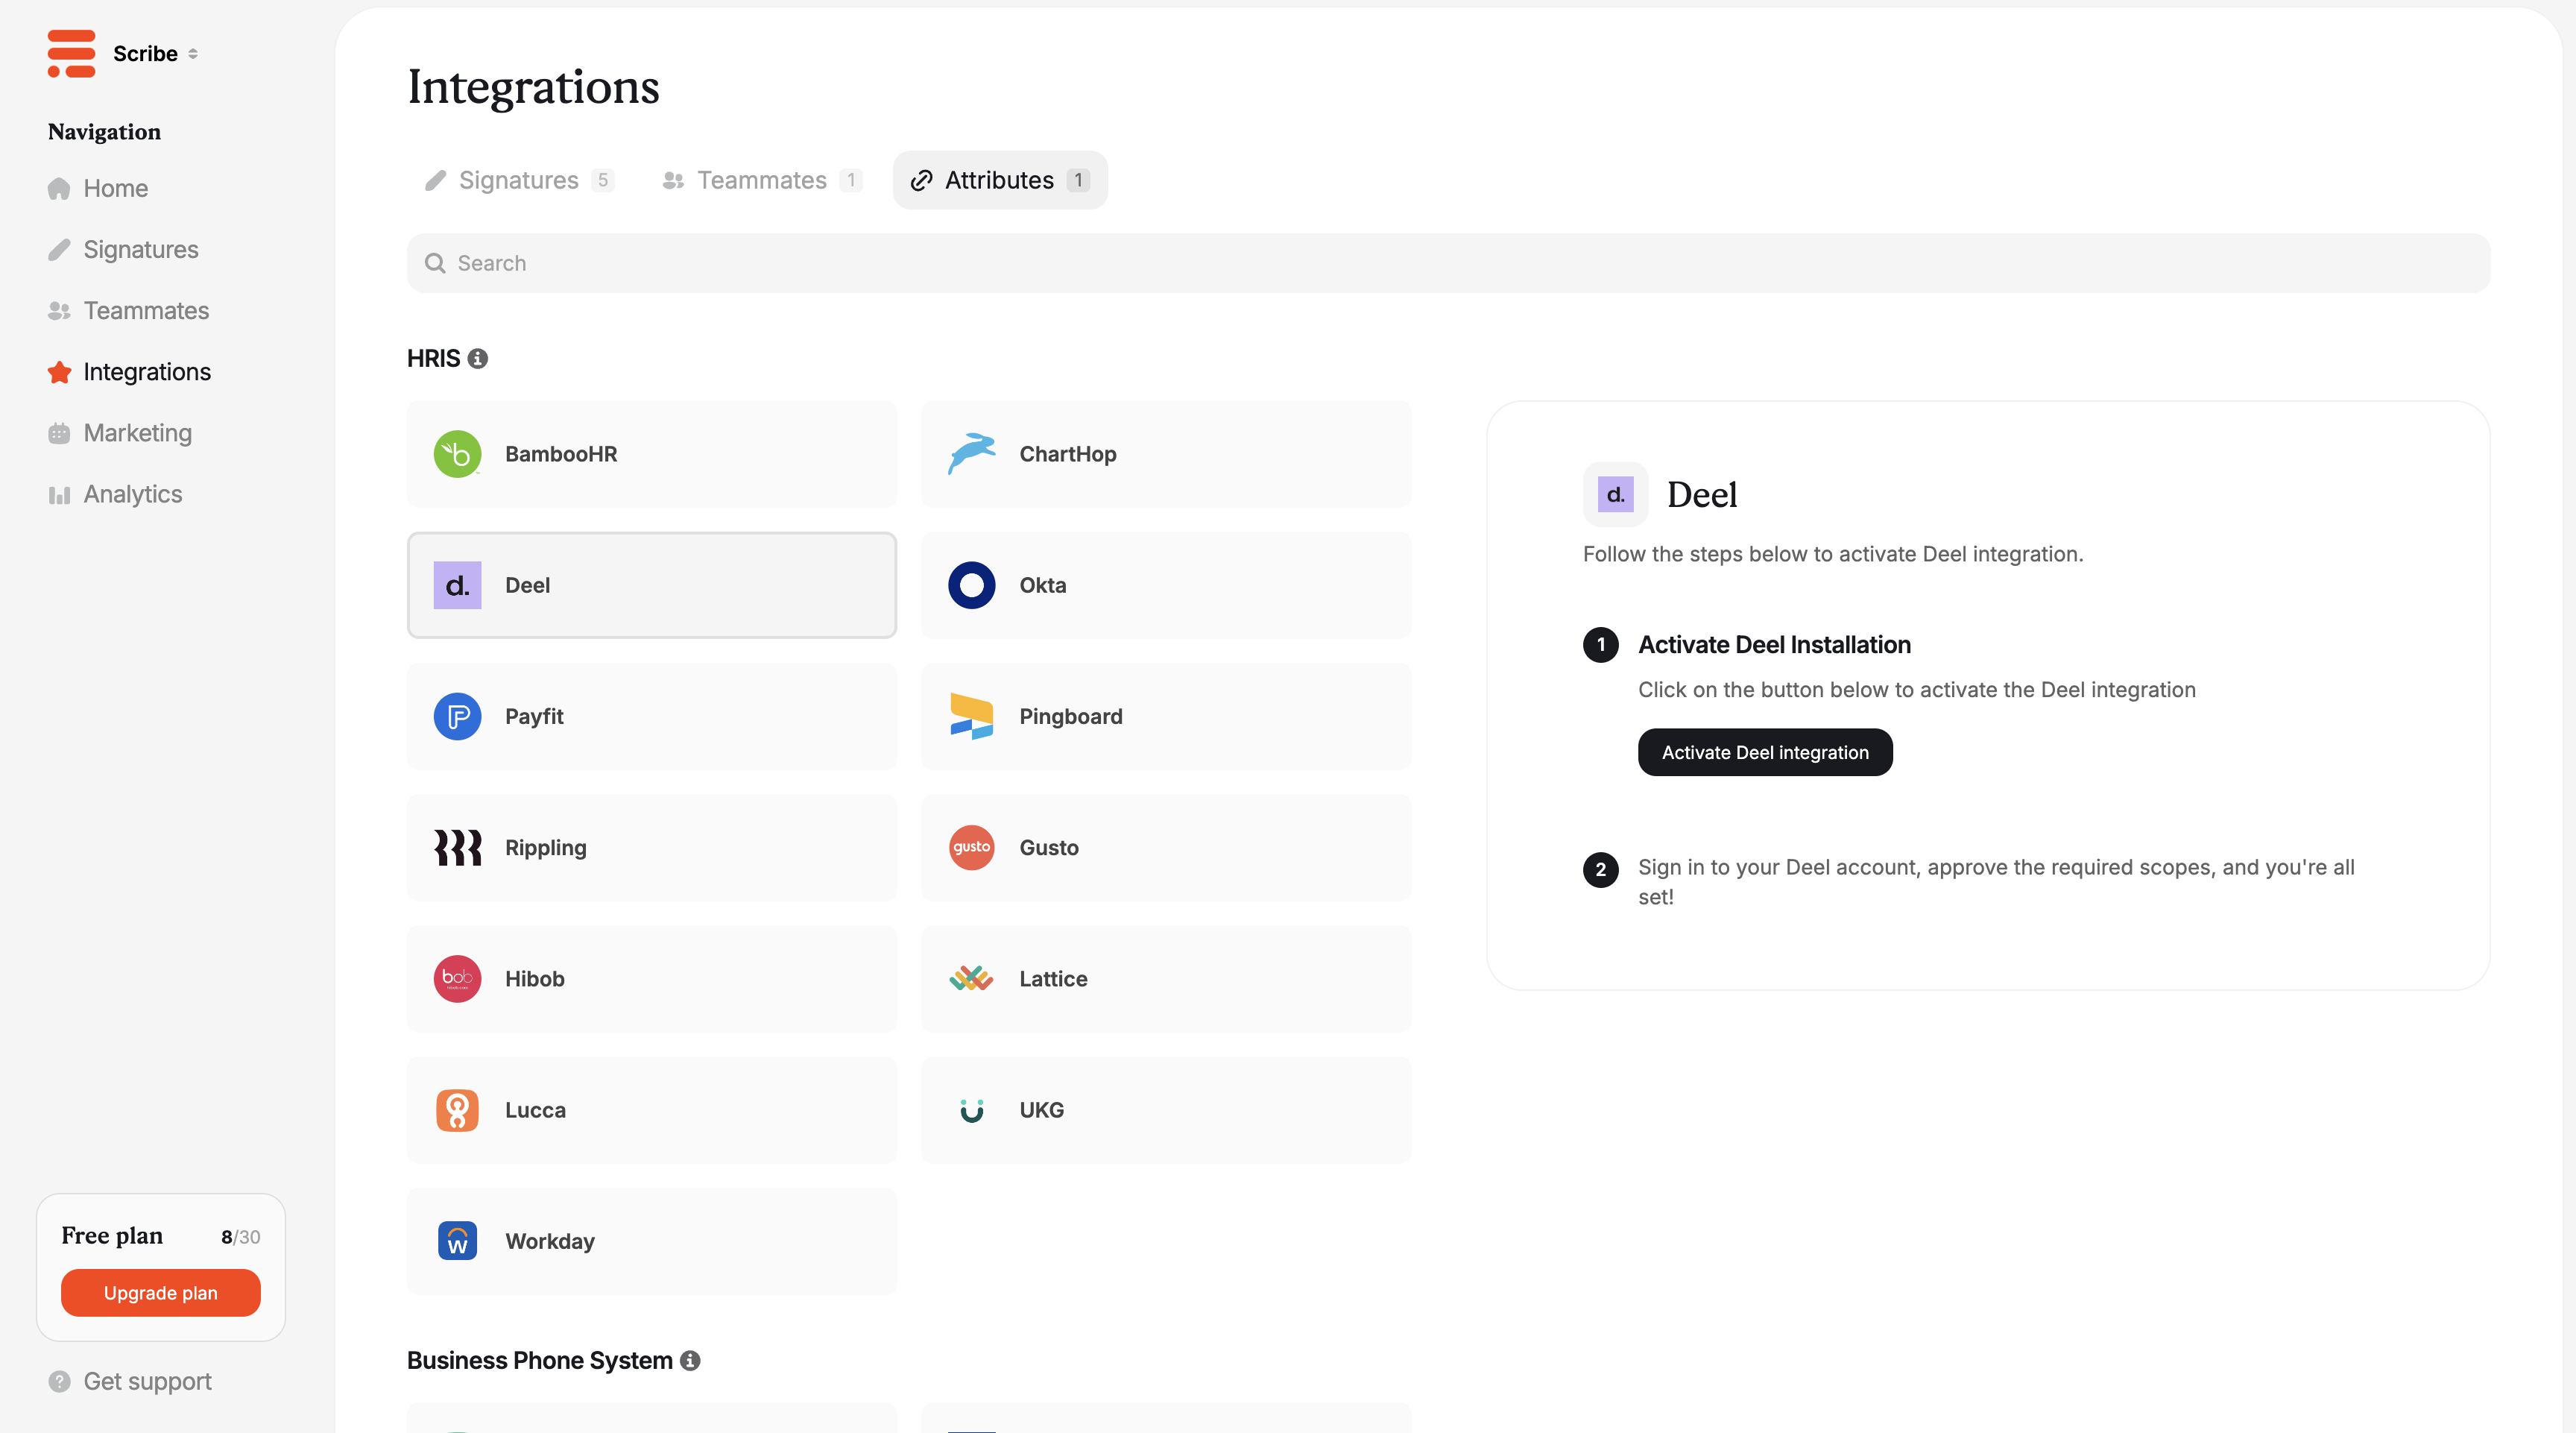Viewport: 2576px width, 1433px height.
Task: Click the Lattice logo icon
Action: point(971,978)
